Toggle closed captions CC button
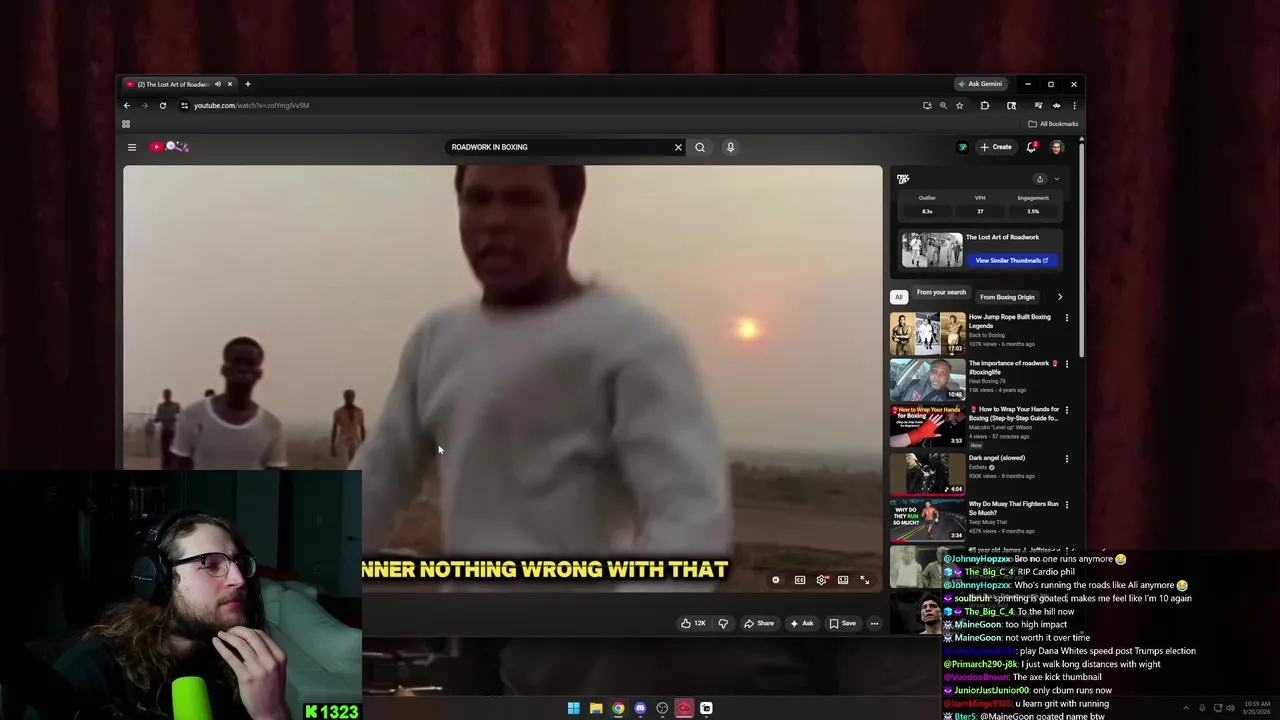1280x720 pixels. [x=800, y=580]
